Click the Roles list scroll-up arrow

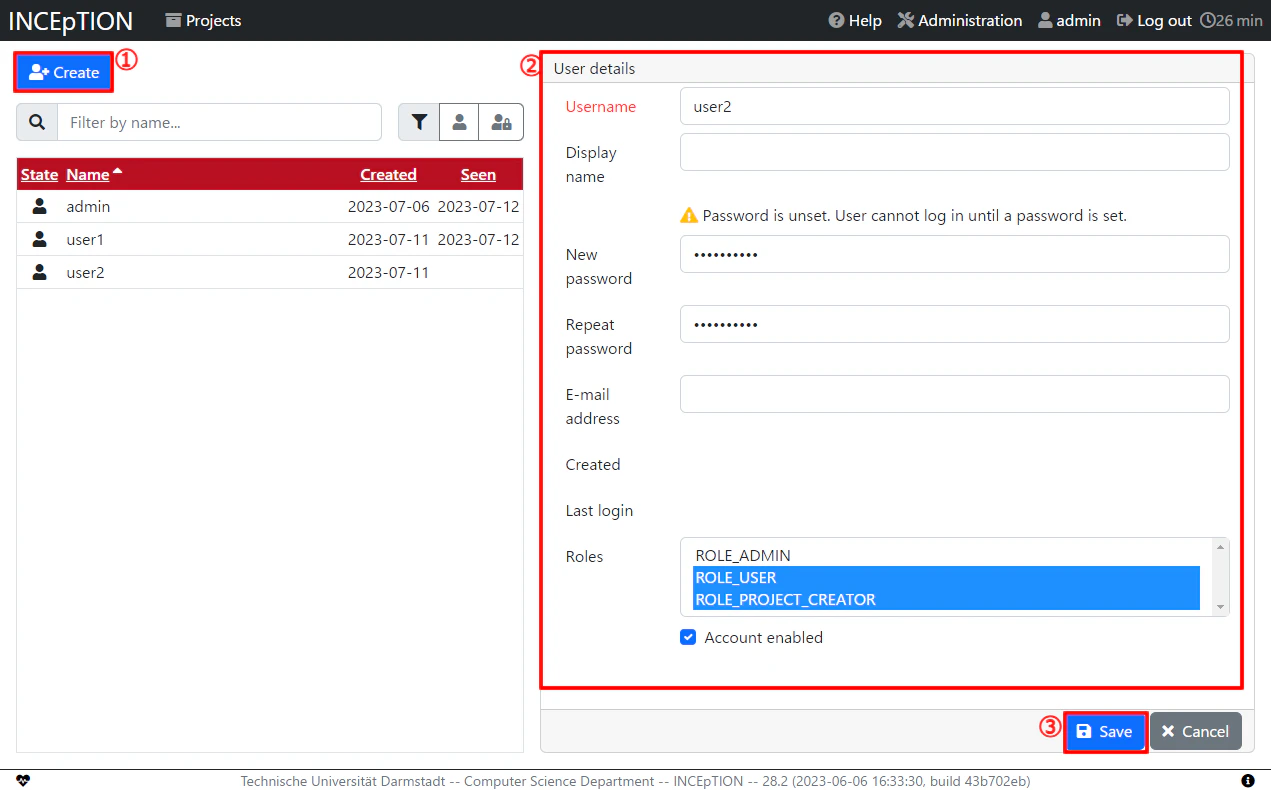[1220, 547]
